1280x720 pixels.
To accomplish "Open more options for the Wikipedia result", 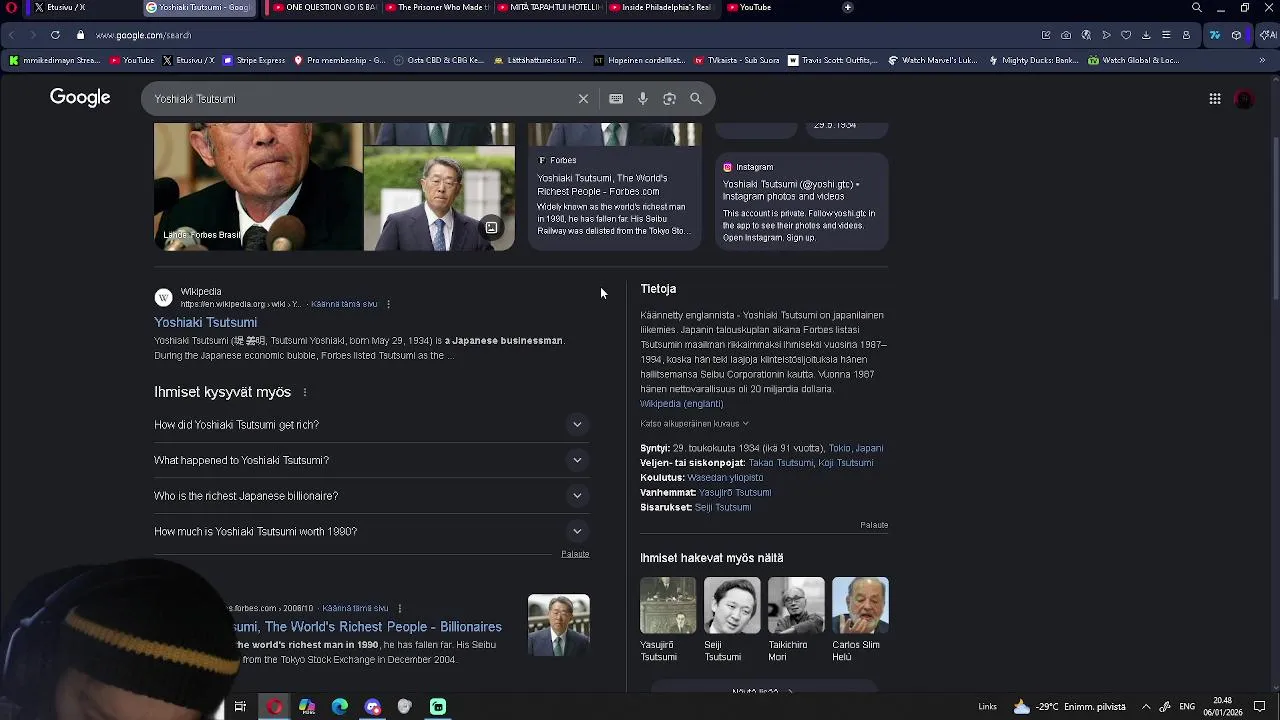I will (388, 304).
